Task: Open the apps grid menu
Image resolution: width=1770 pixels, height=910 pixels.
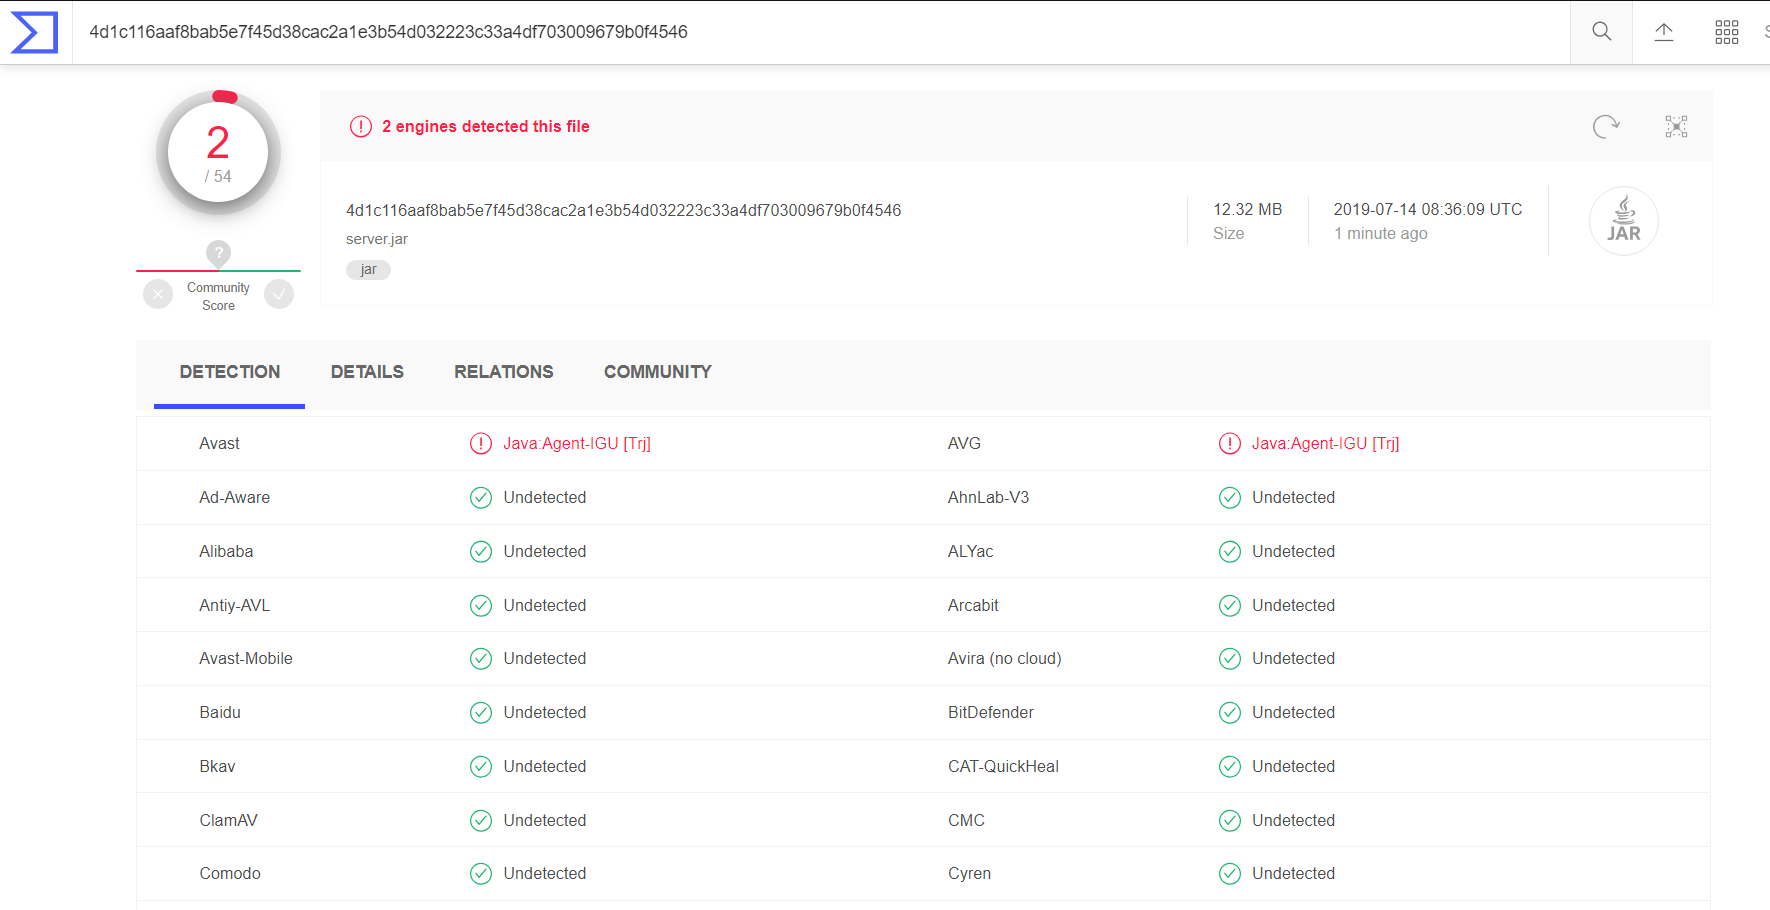Action: (x=1727, y=32)
